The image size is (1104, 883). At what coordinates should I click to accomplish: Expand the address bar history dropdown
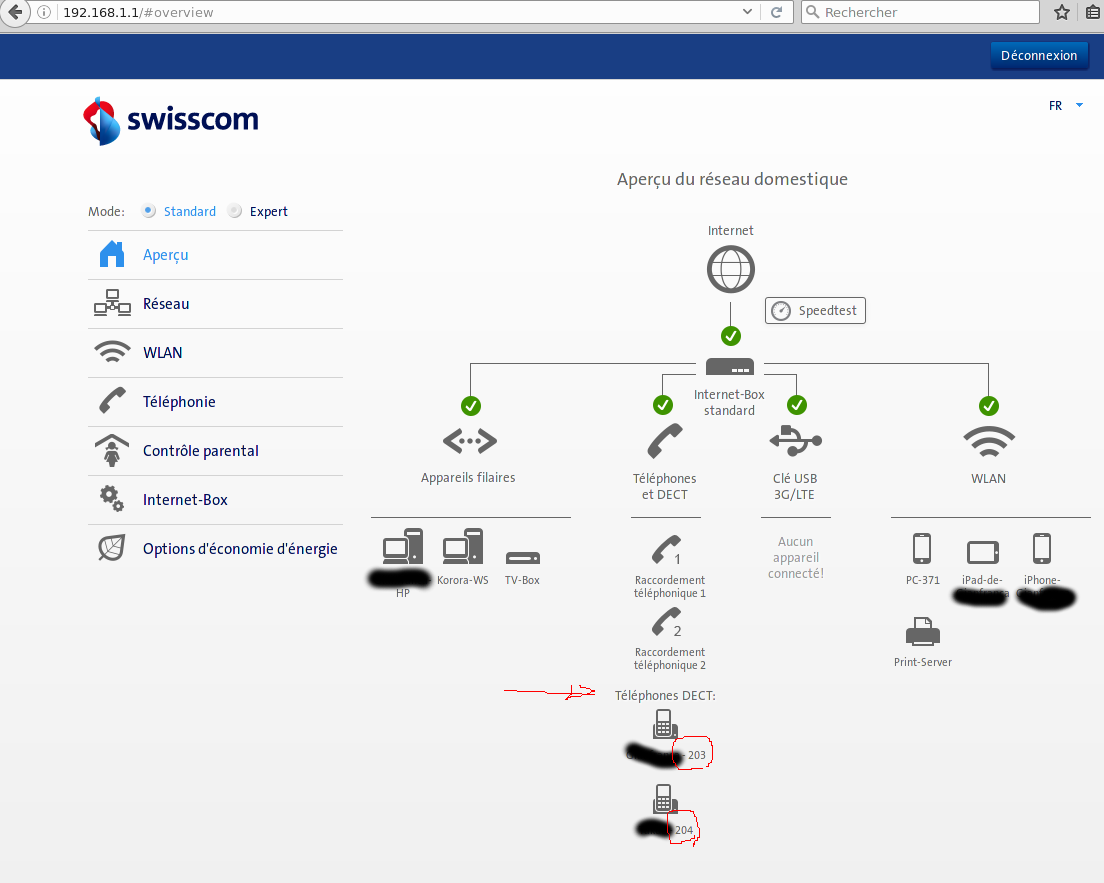748,12
